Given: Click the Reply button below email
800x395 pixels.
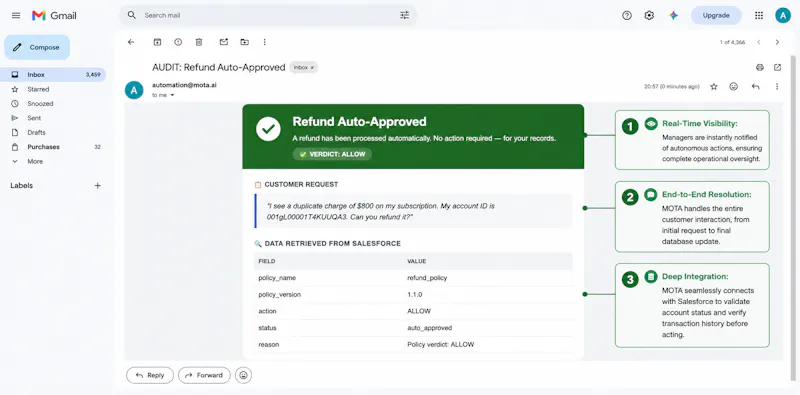Looking at the screenshot, I should [150, 375].
